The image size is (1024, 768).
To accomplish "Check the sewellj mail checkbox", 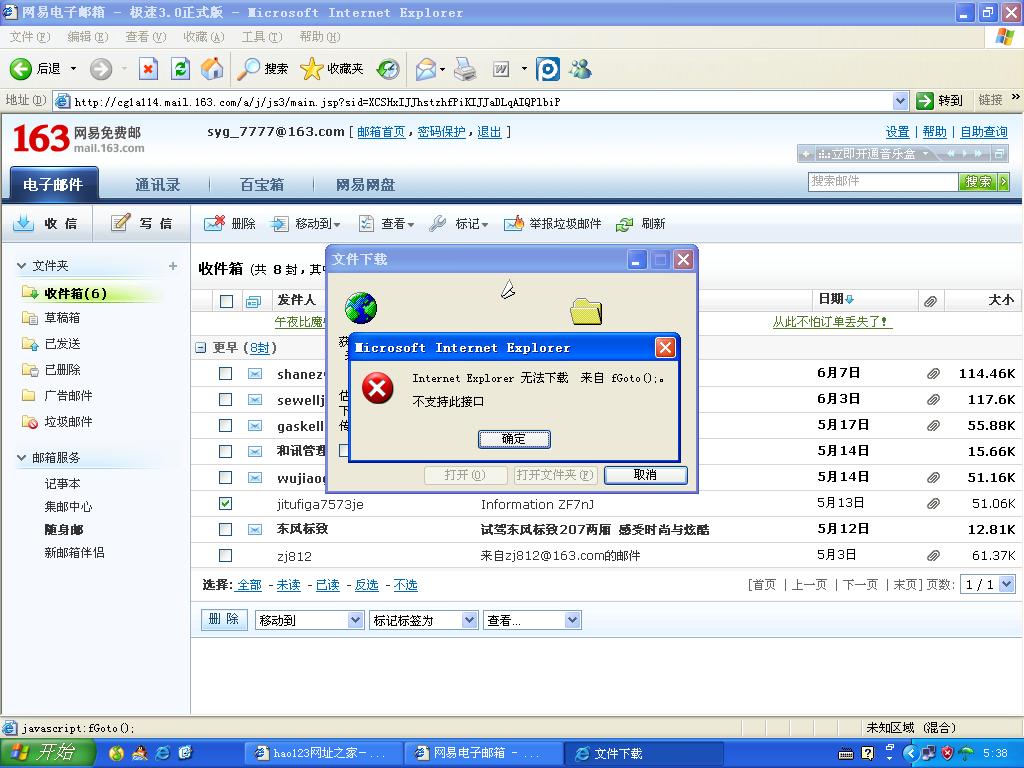I will 225,399.
